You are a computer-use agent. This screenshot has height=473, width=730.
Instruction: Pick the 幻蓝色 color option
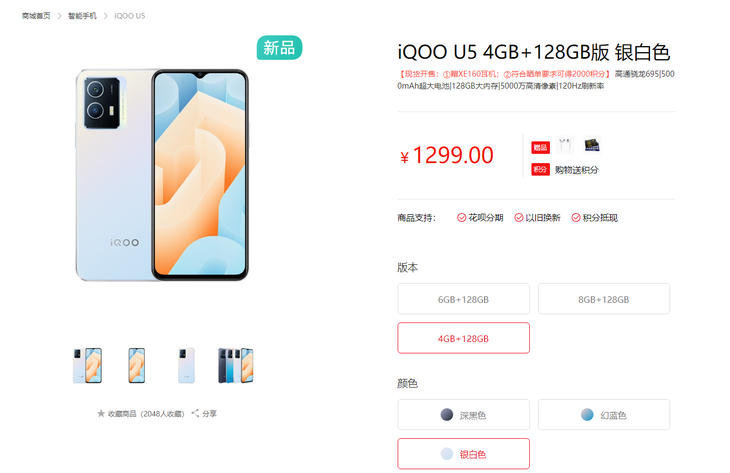(604, 414)
